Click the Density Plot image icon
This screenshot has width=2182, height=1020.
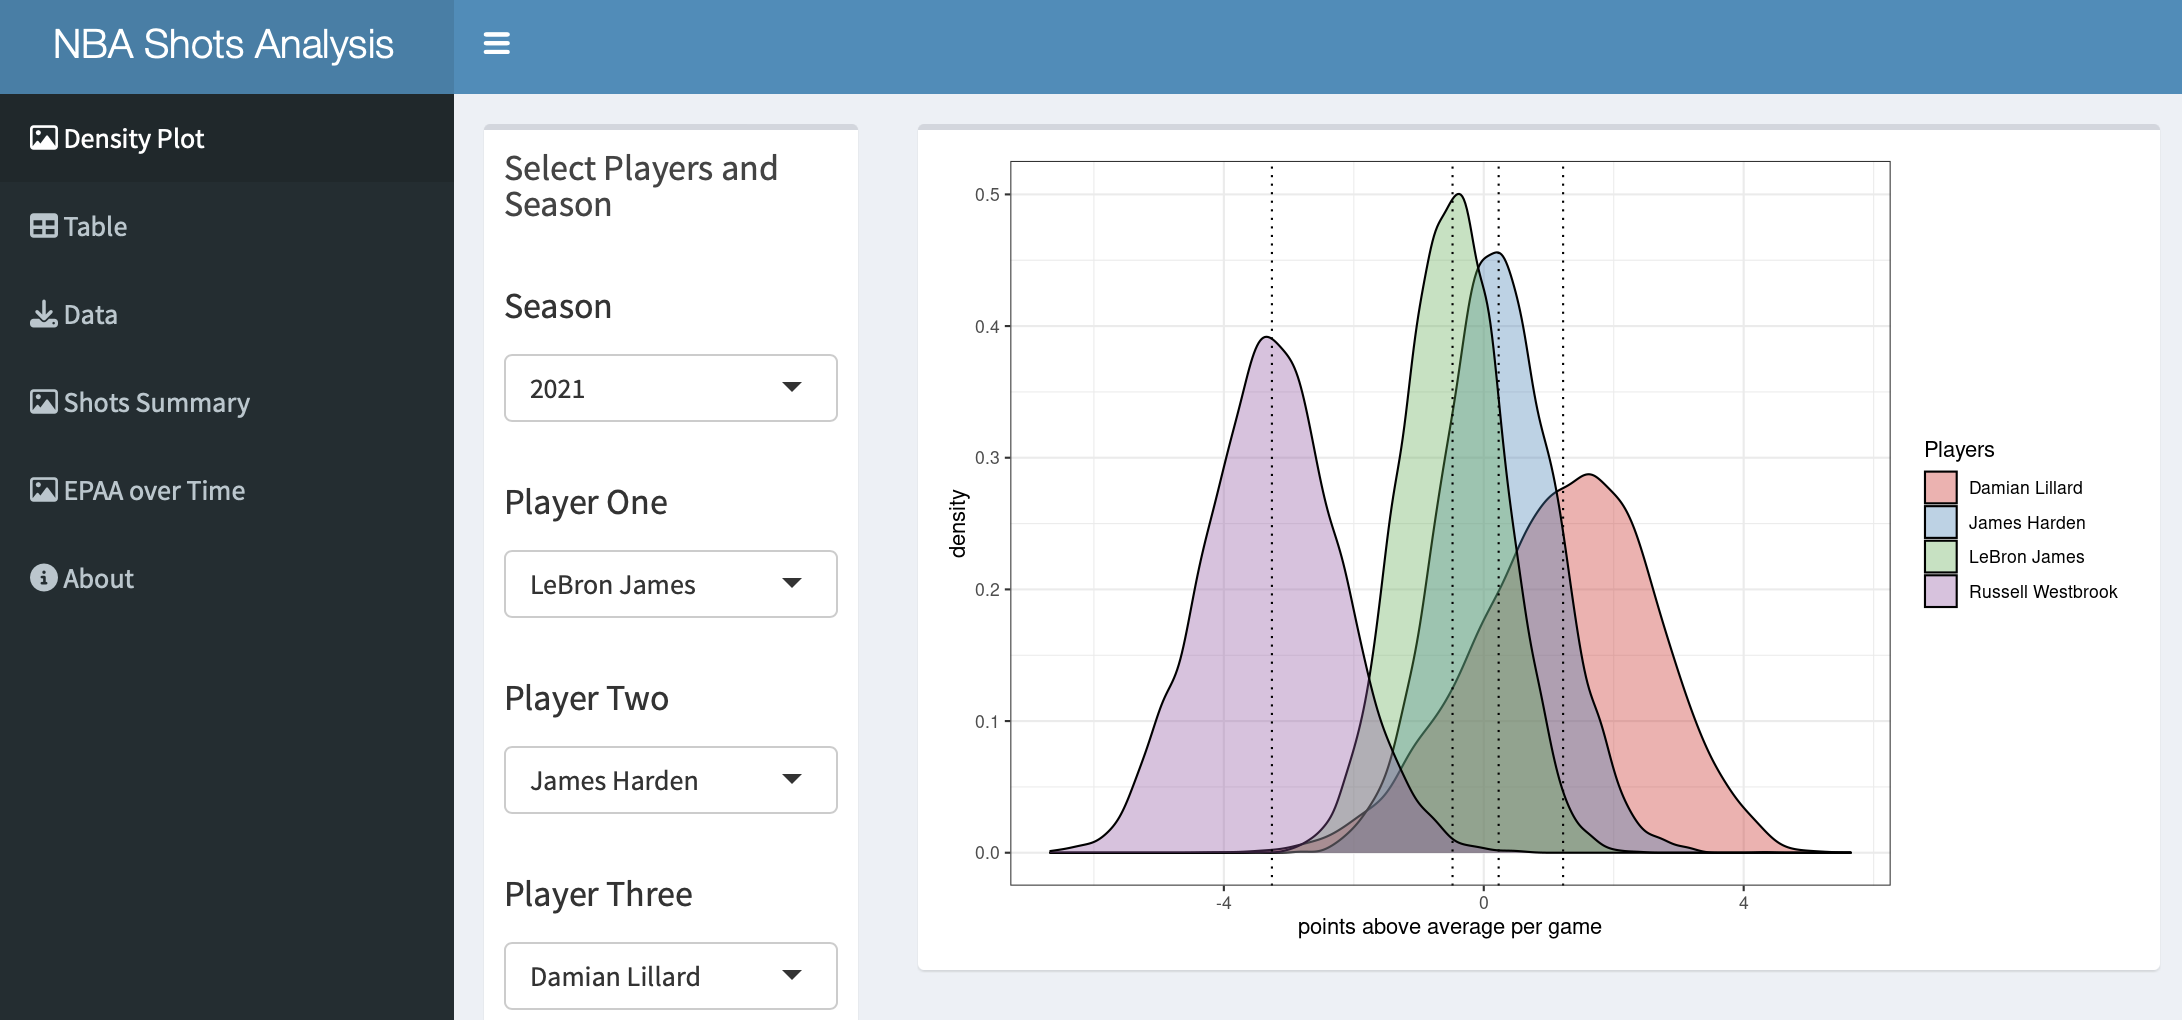click(43, 138)
